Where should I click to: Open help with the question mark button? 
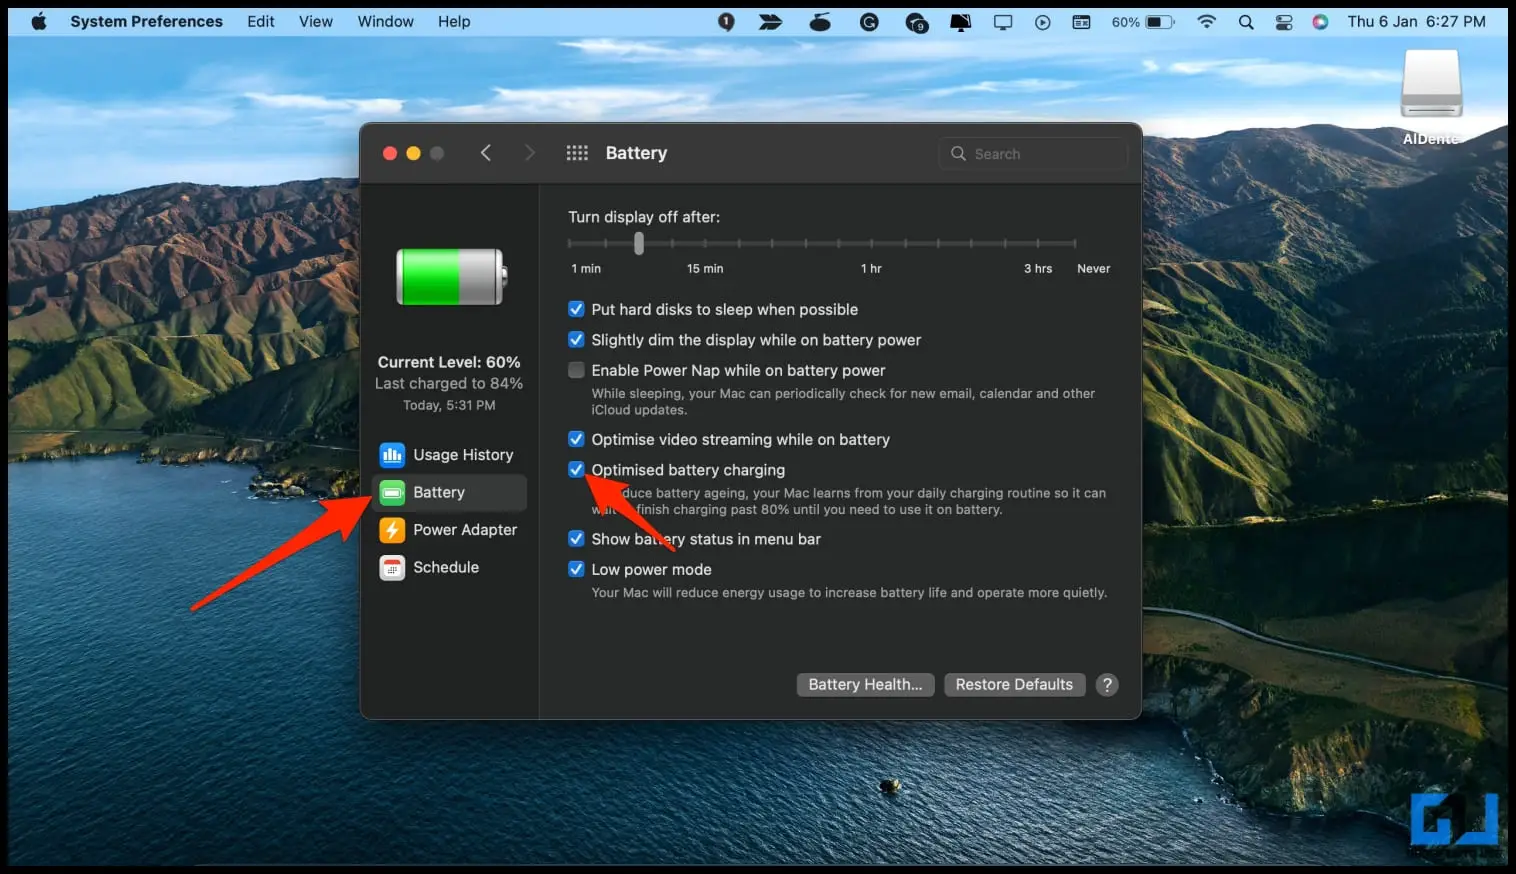coord(1107,685)
